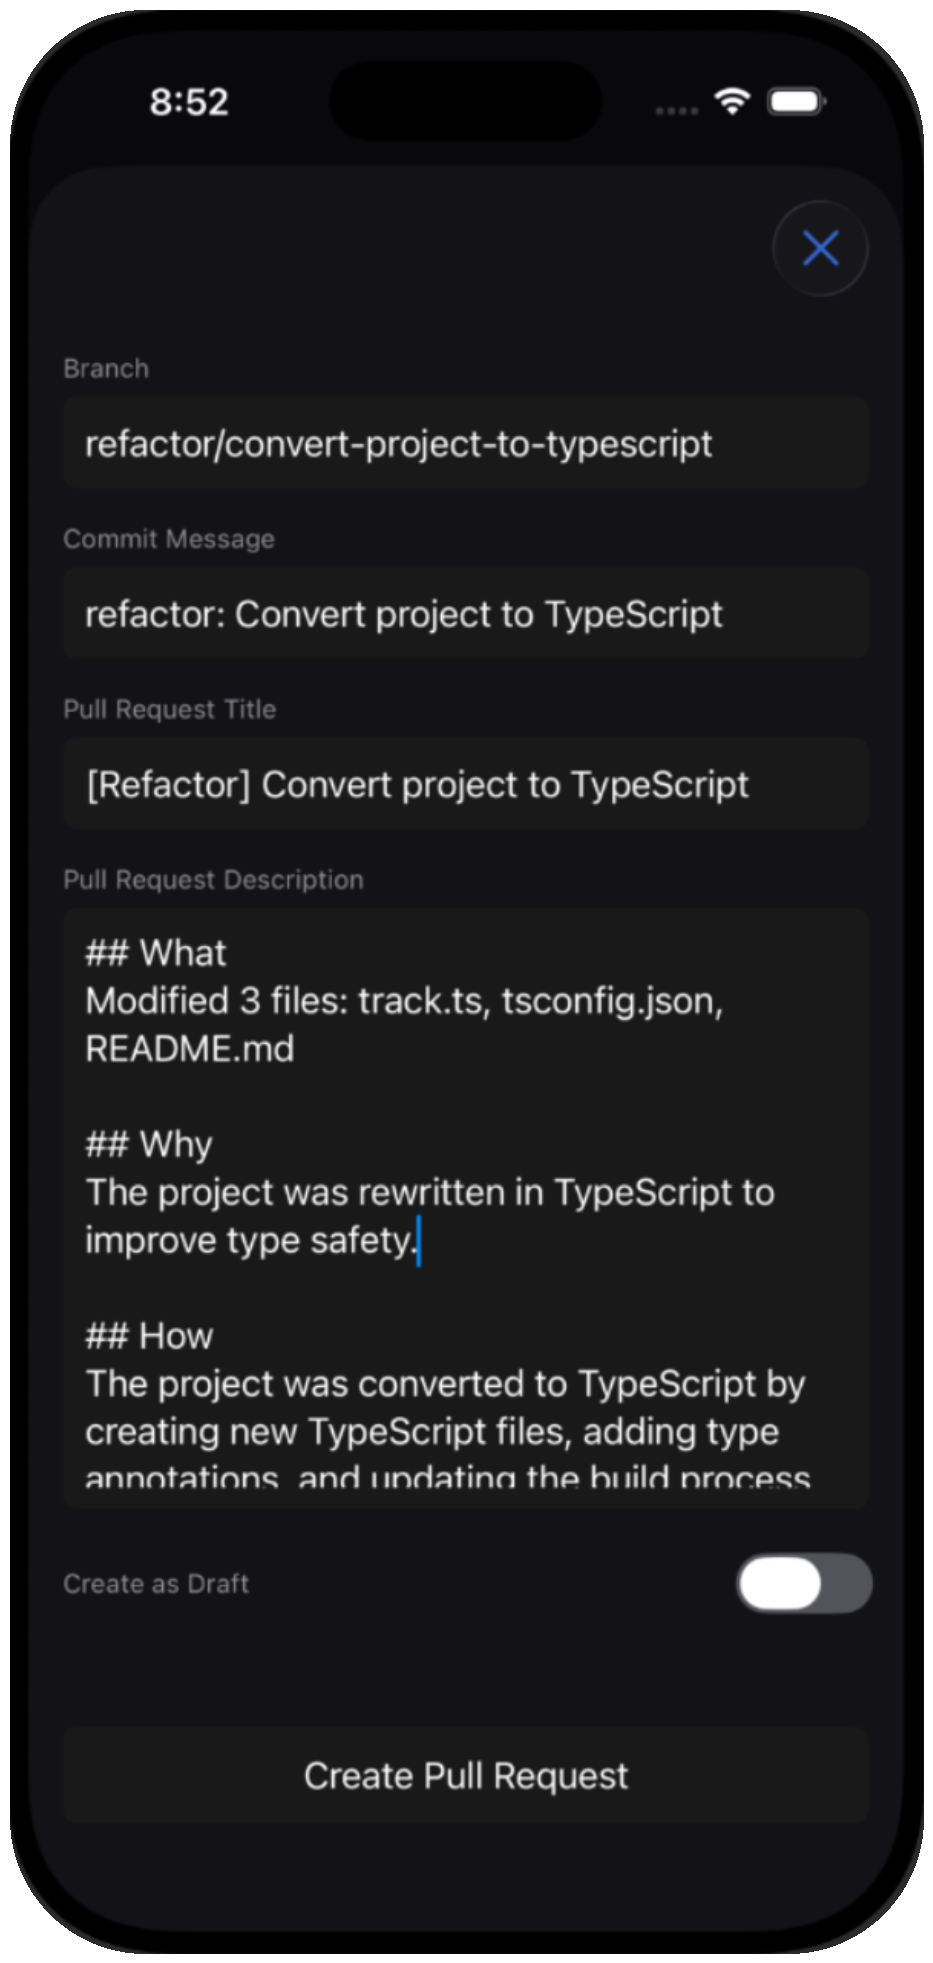Viewport: 933px width, 1963px height.
Task: Tap the clock showing 8:52
Action: click(x=190, y=101)
